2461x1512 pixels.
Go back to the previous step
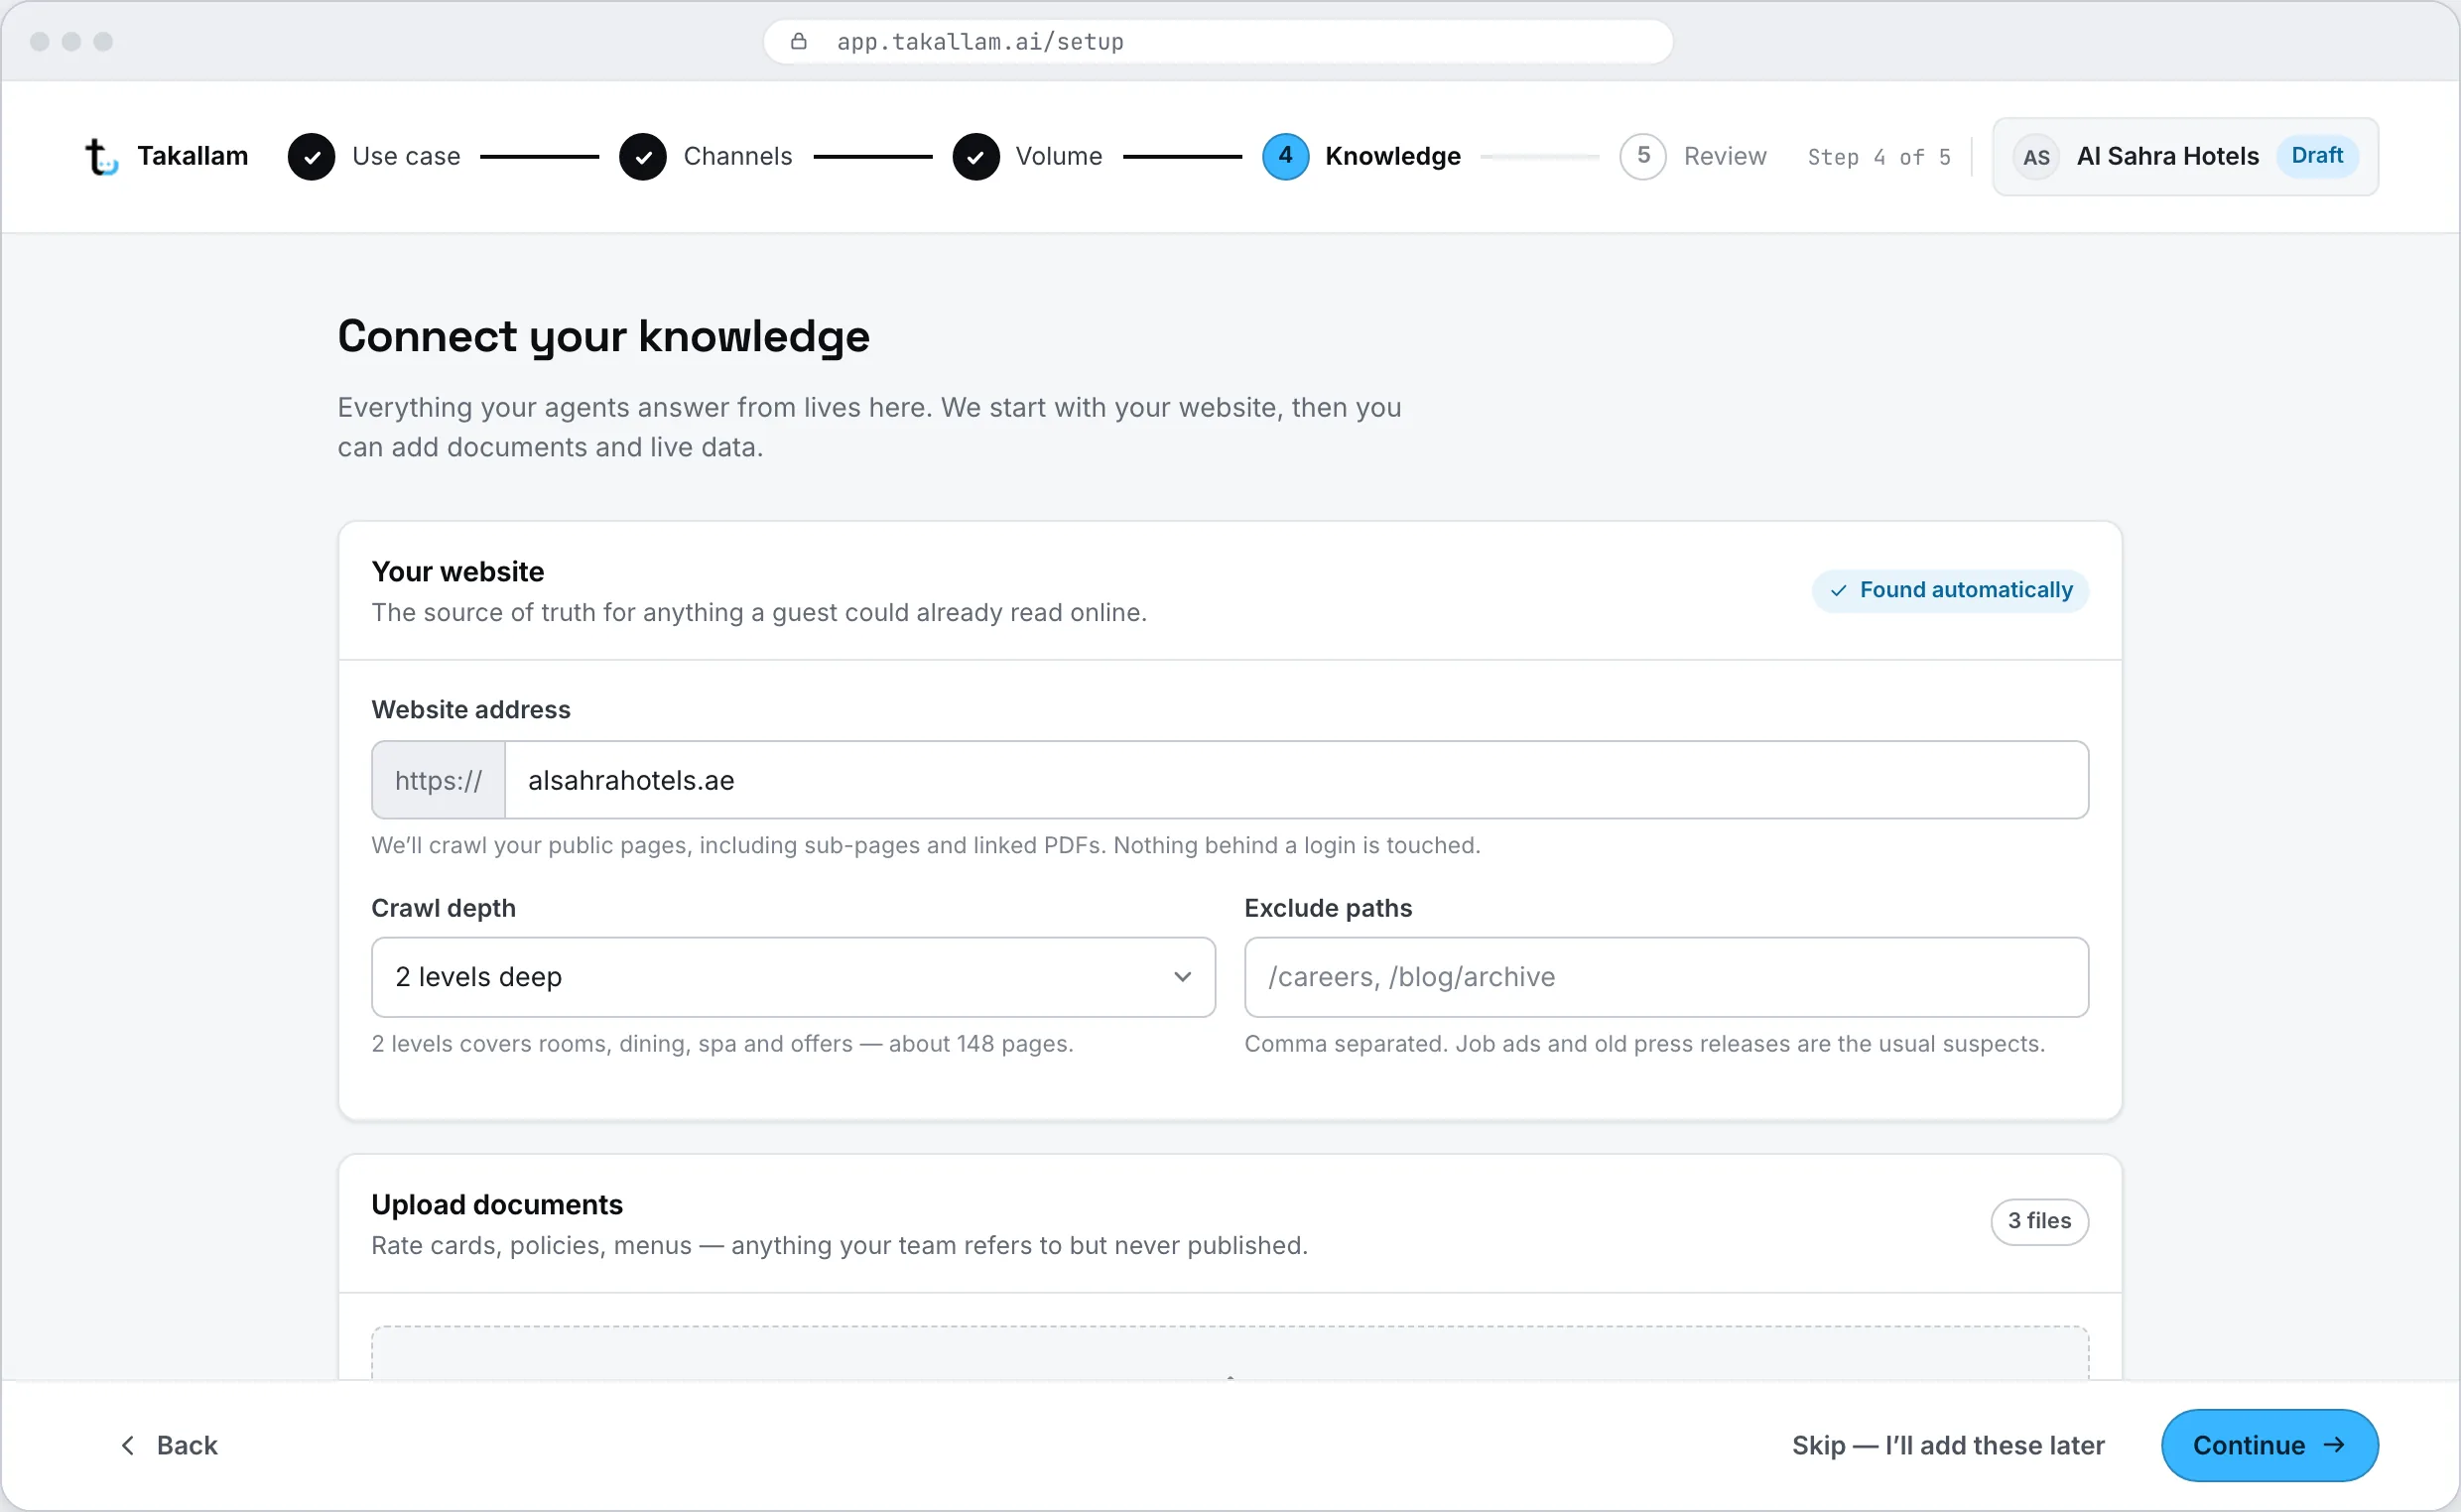[x=168, y=1445]
